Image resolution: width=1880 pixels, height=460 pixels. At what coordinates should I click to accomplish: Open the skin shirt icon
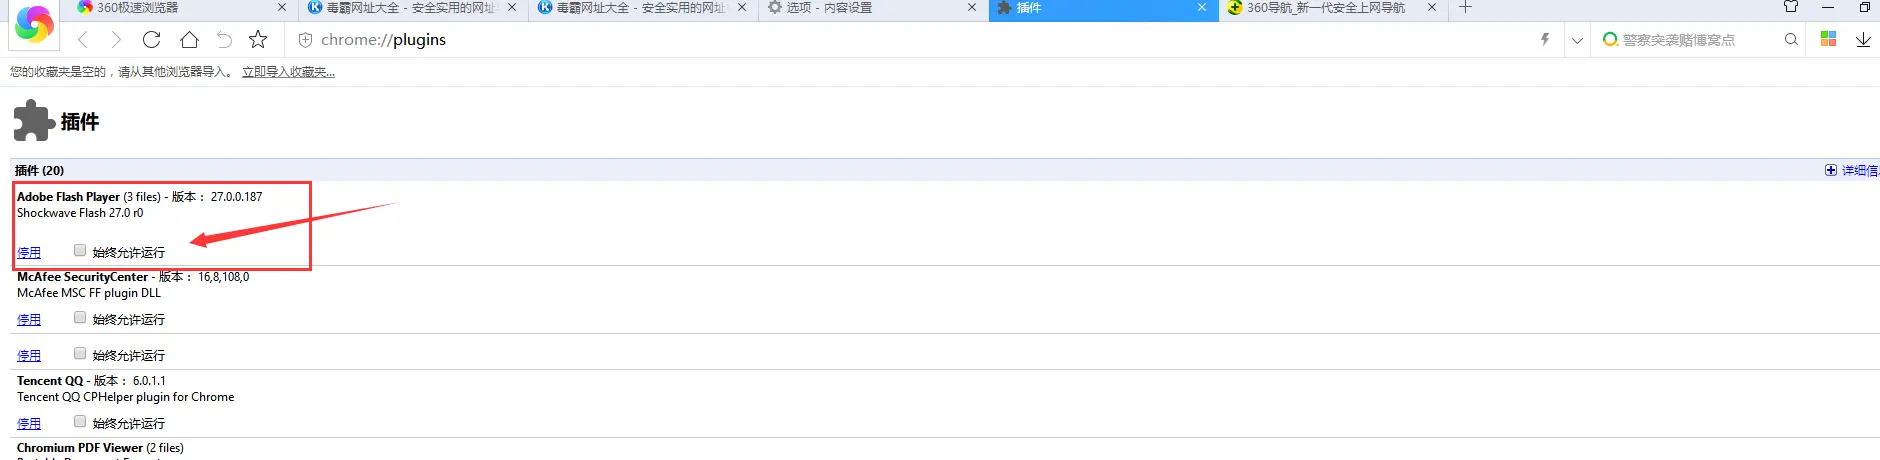(x=1791, y=7)
